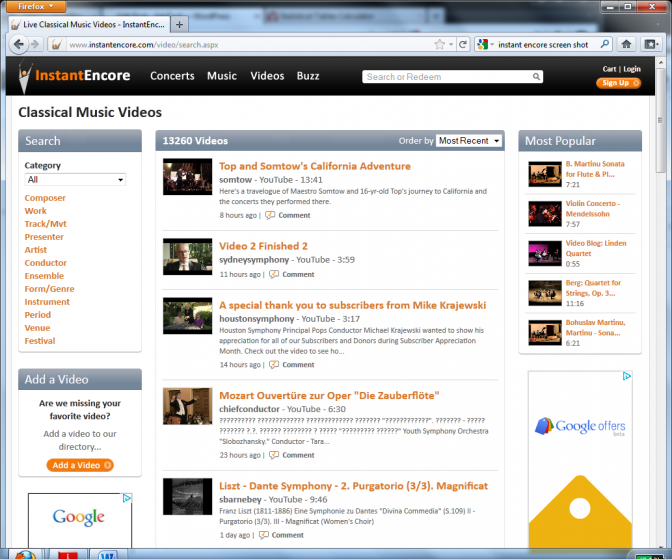This screenshot has height=559, width=672.
Task: Open the Concerts menu
Action: coord(172,76)
